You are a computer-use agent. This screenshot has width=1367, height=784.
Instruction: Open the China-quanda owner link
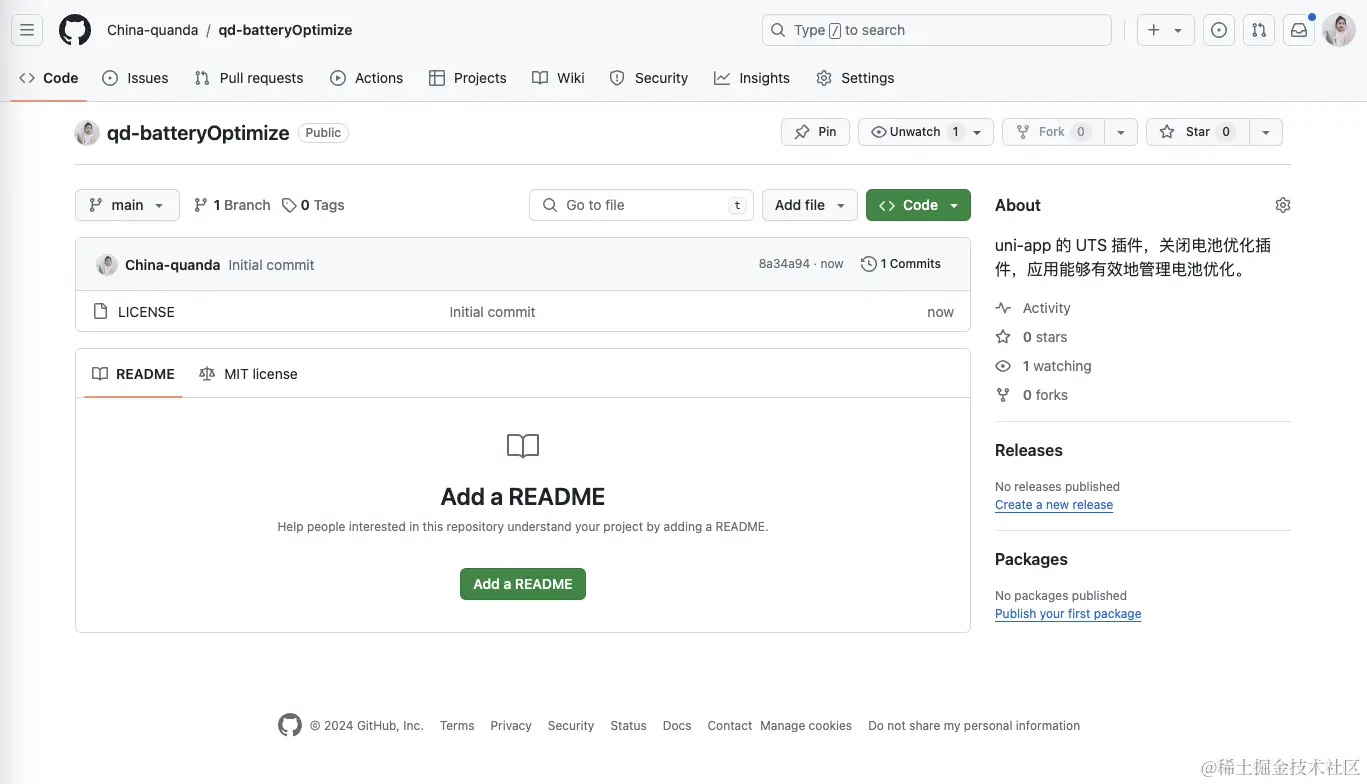153,30
